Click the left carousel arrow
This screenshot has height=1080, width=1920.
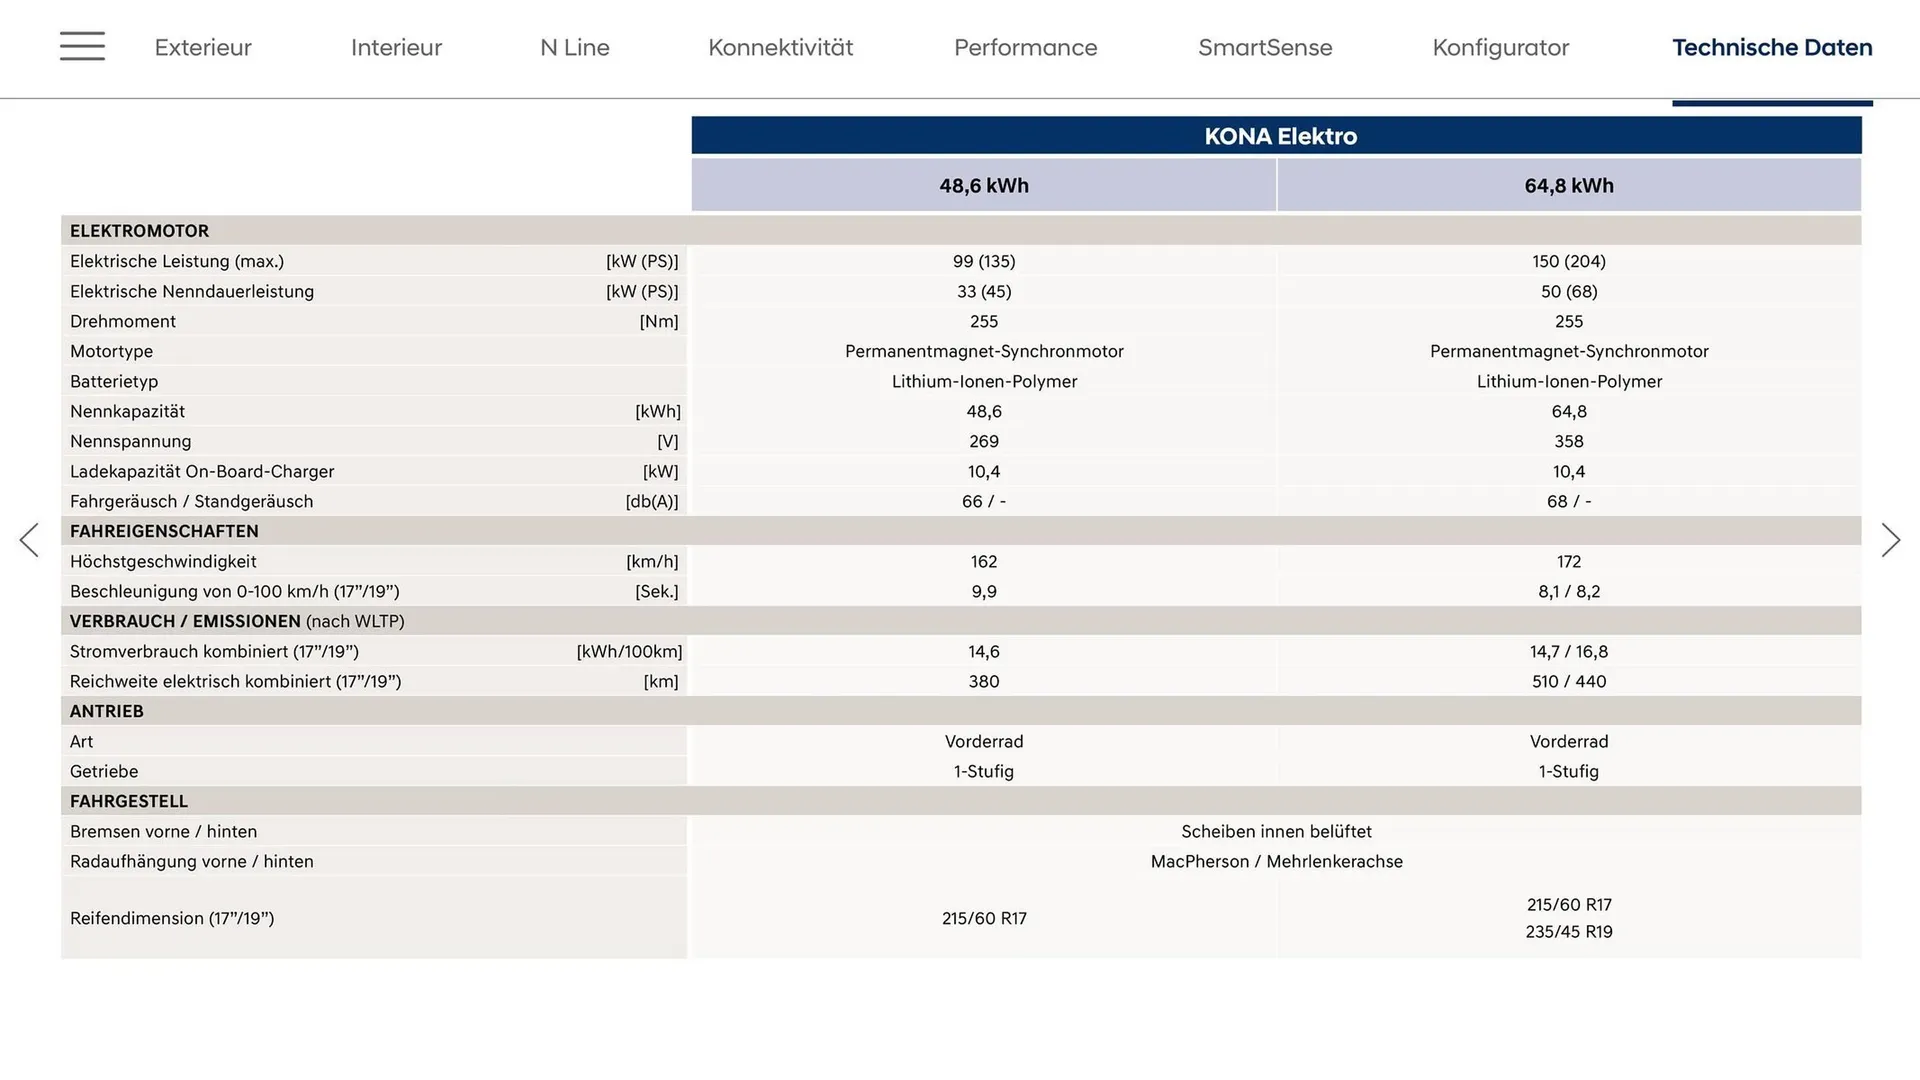pos(30,539)
